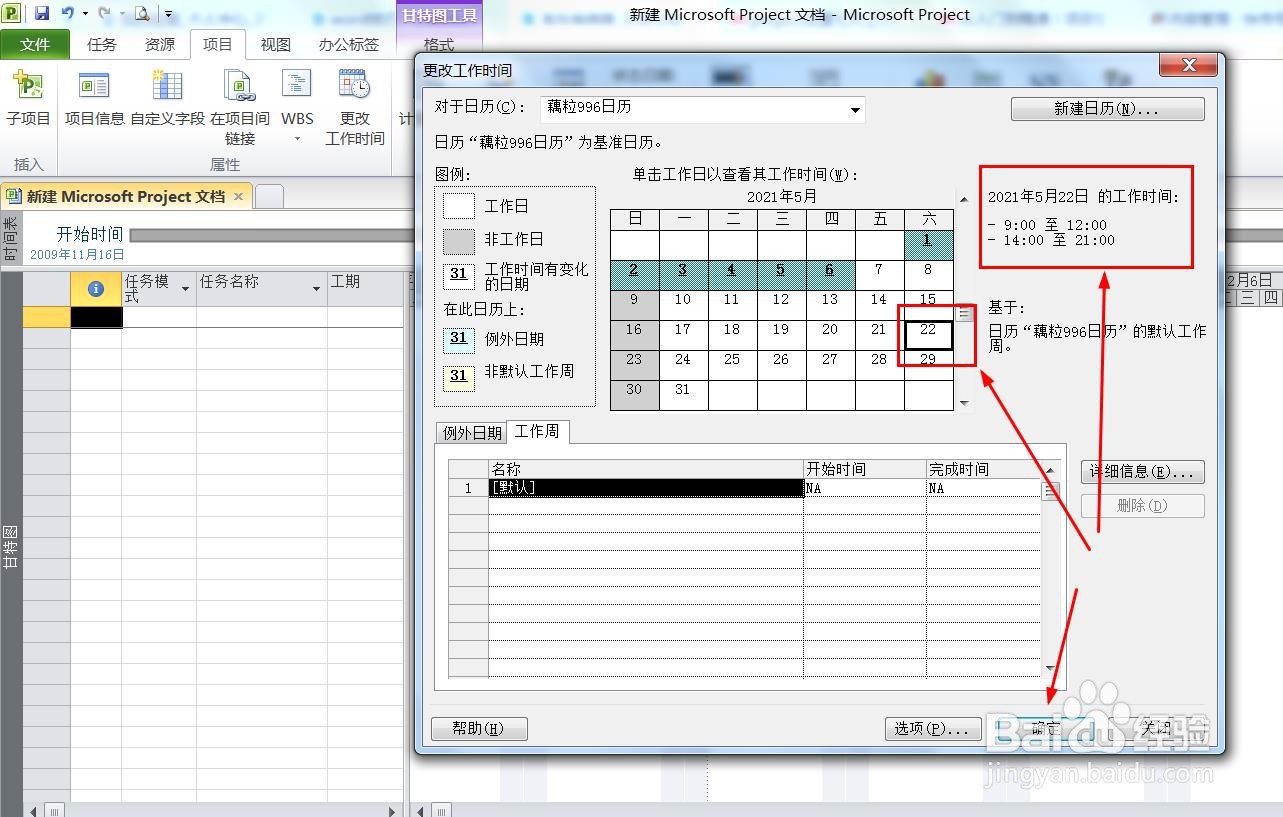Close the 更改工作时间 dialog window
Viewport: 1283px width, 817px height.
click(1189, 65)
